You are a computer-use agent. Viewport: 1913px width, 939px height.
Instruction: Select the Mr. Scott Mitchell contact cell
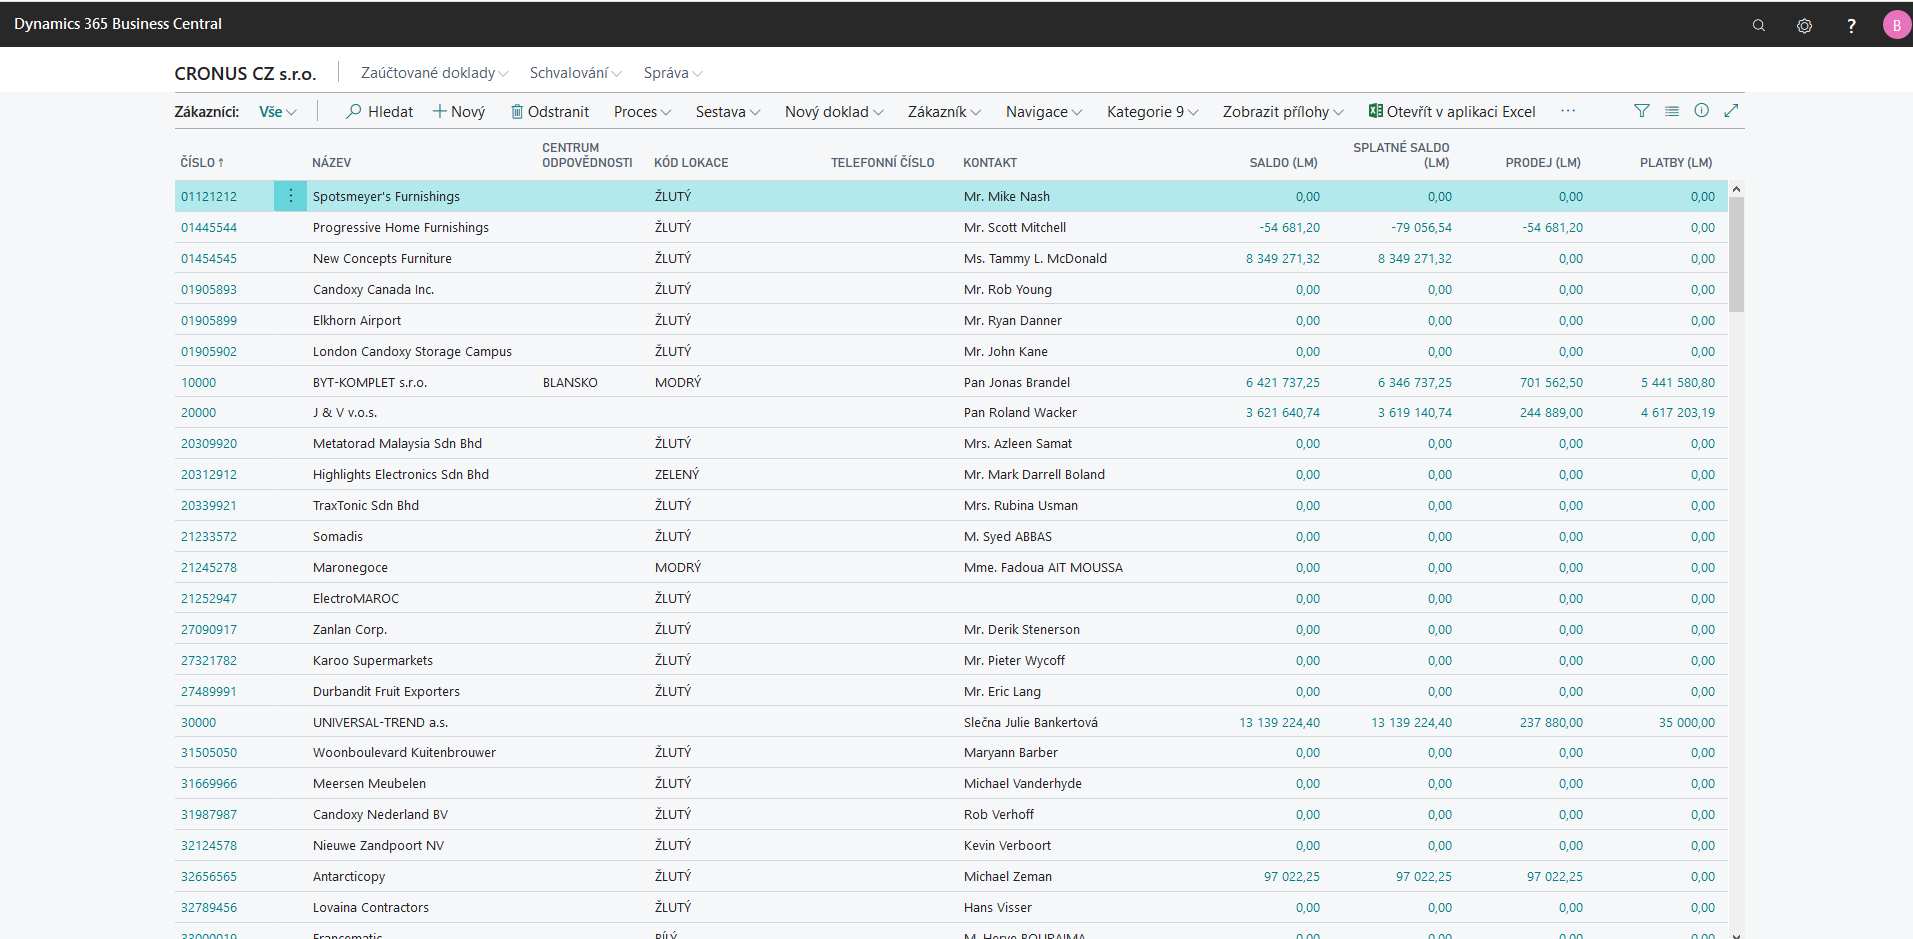click(1015, 228)
